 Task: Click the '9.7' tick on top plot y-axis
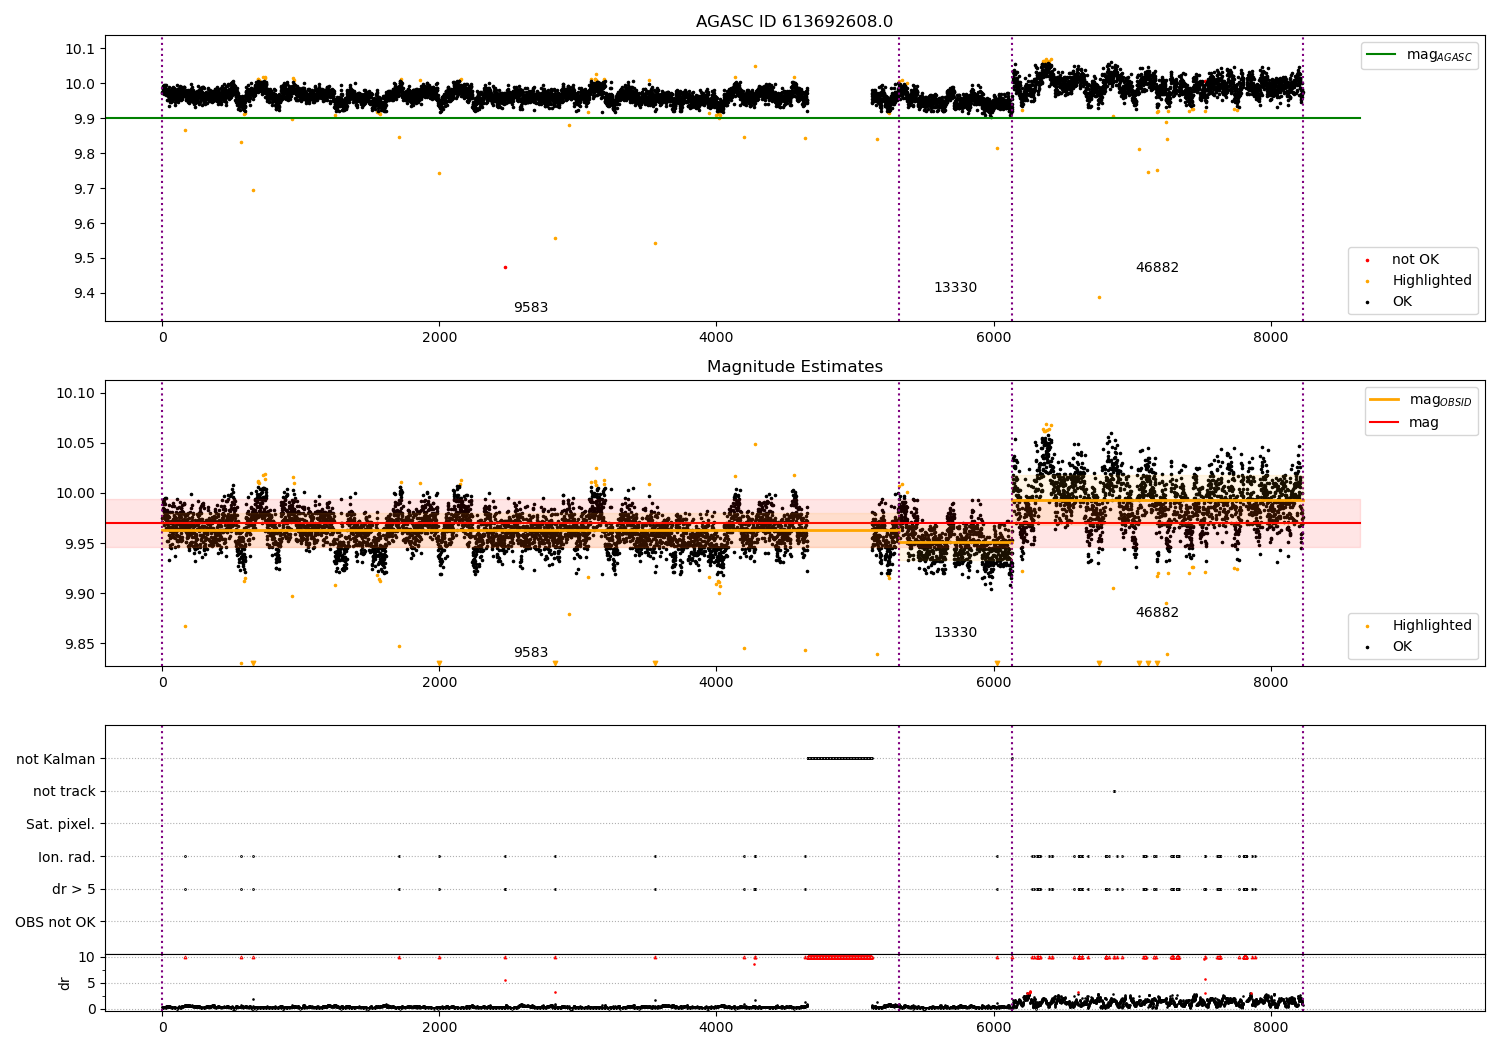84,189
